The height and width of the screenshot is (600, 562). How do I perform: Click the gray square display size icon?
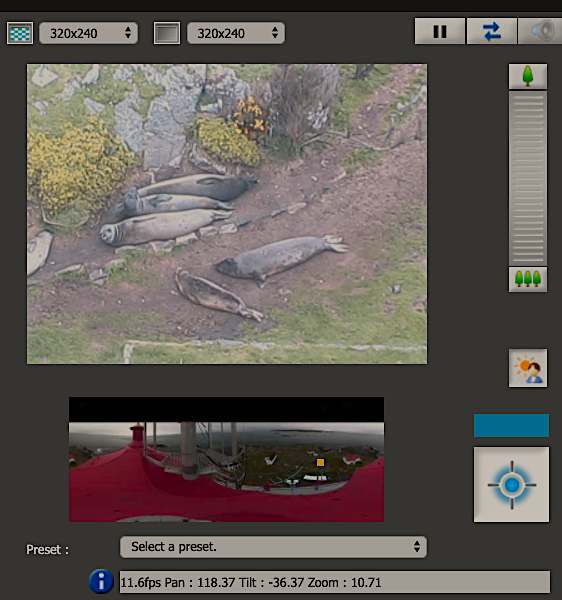tap(167, 33)
